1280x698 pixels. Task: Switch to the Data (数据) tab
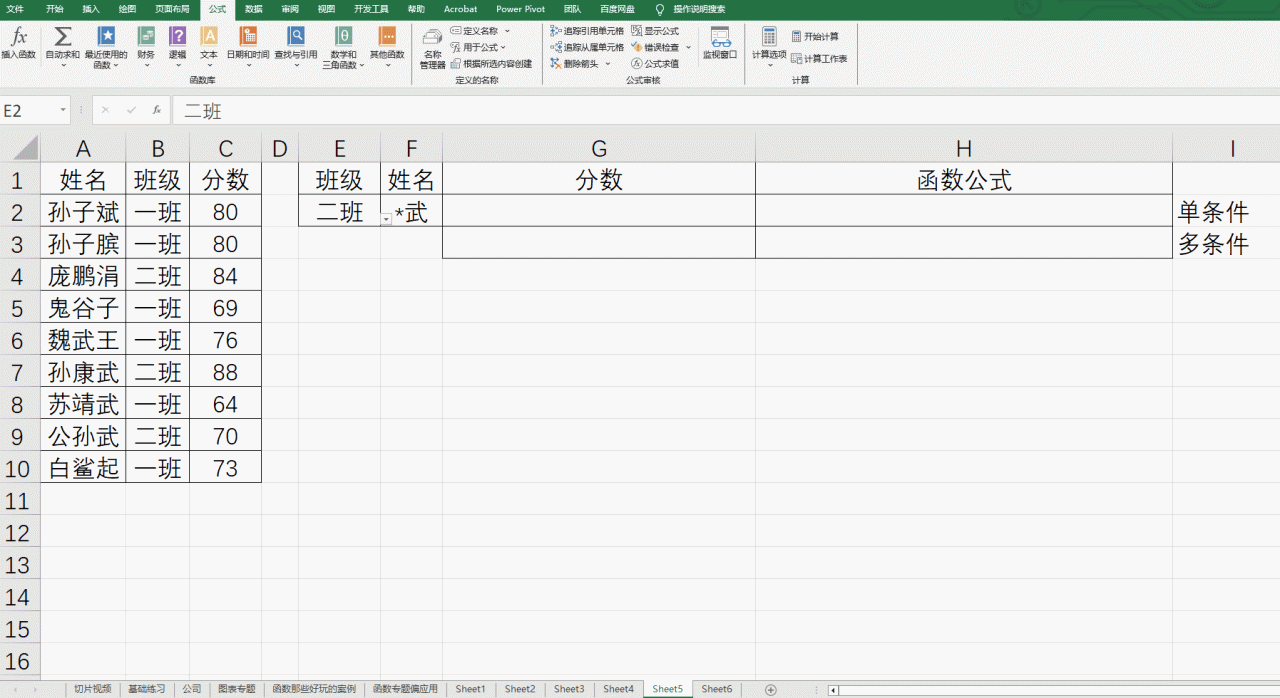(x=254, y=9)
